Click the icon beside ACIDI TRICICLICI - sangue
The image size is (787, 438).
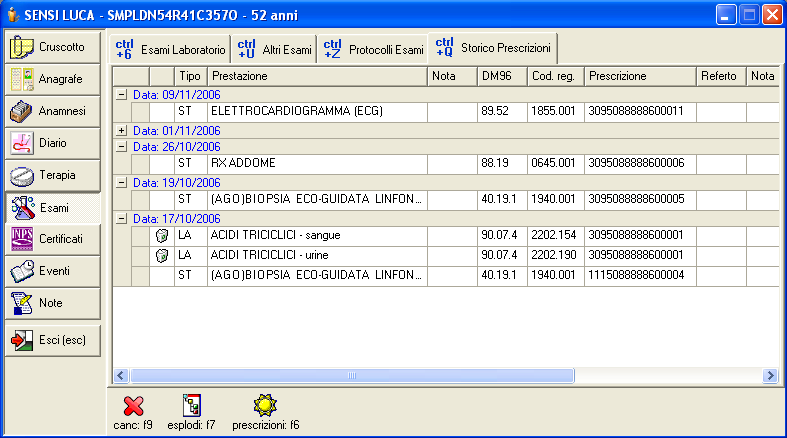[161, 237]
